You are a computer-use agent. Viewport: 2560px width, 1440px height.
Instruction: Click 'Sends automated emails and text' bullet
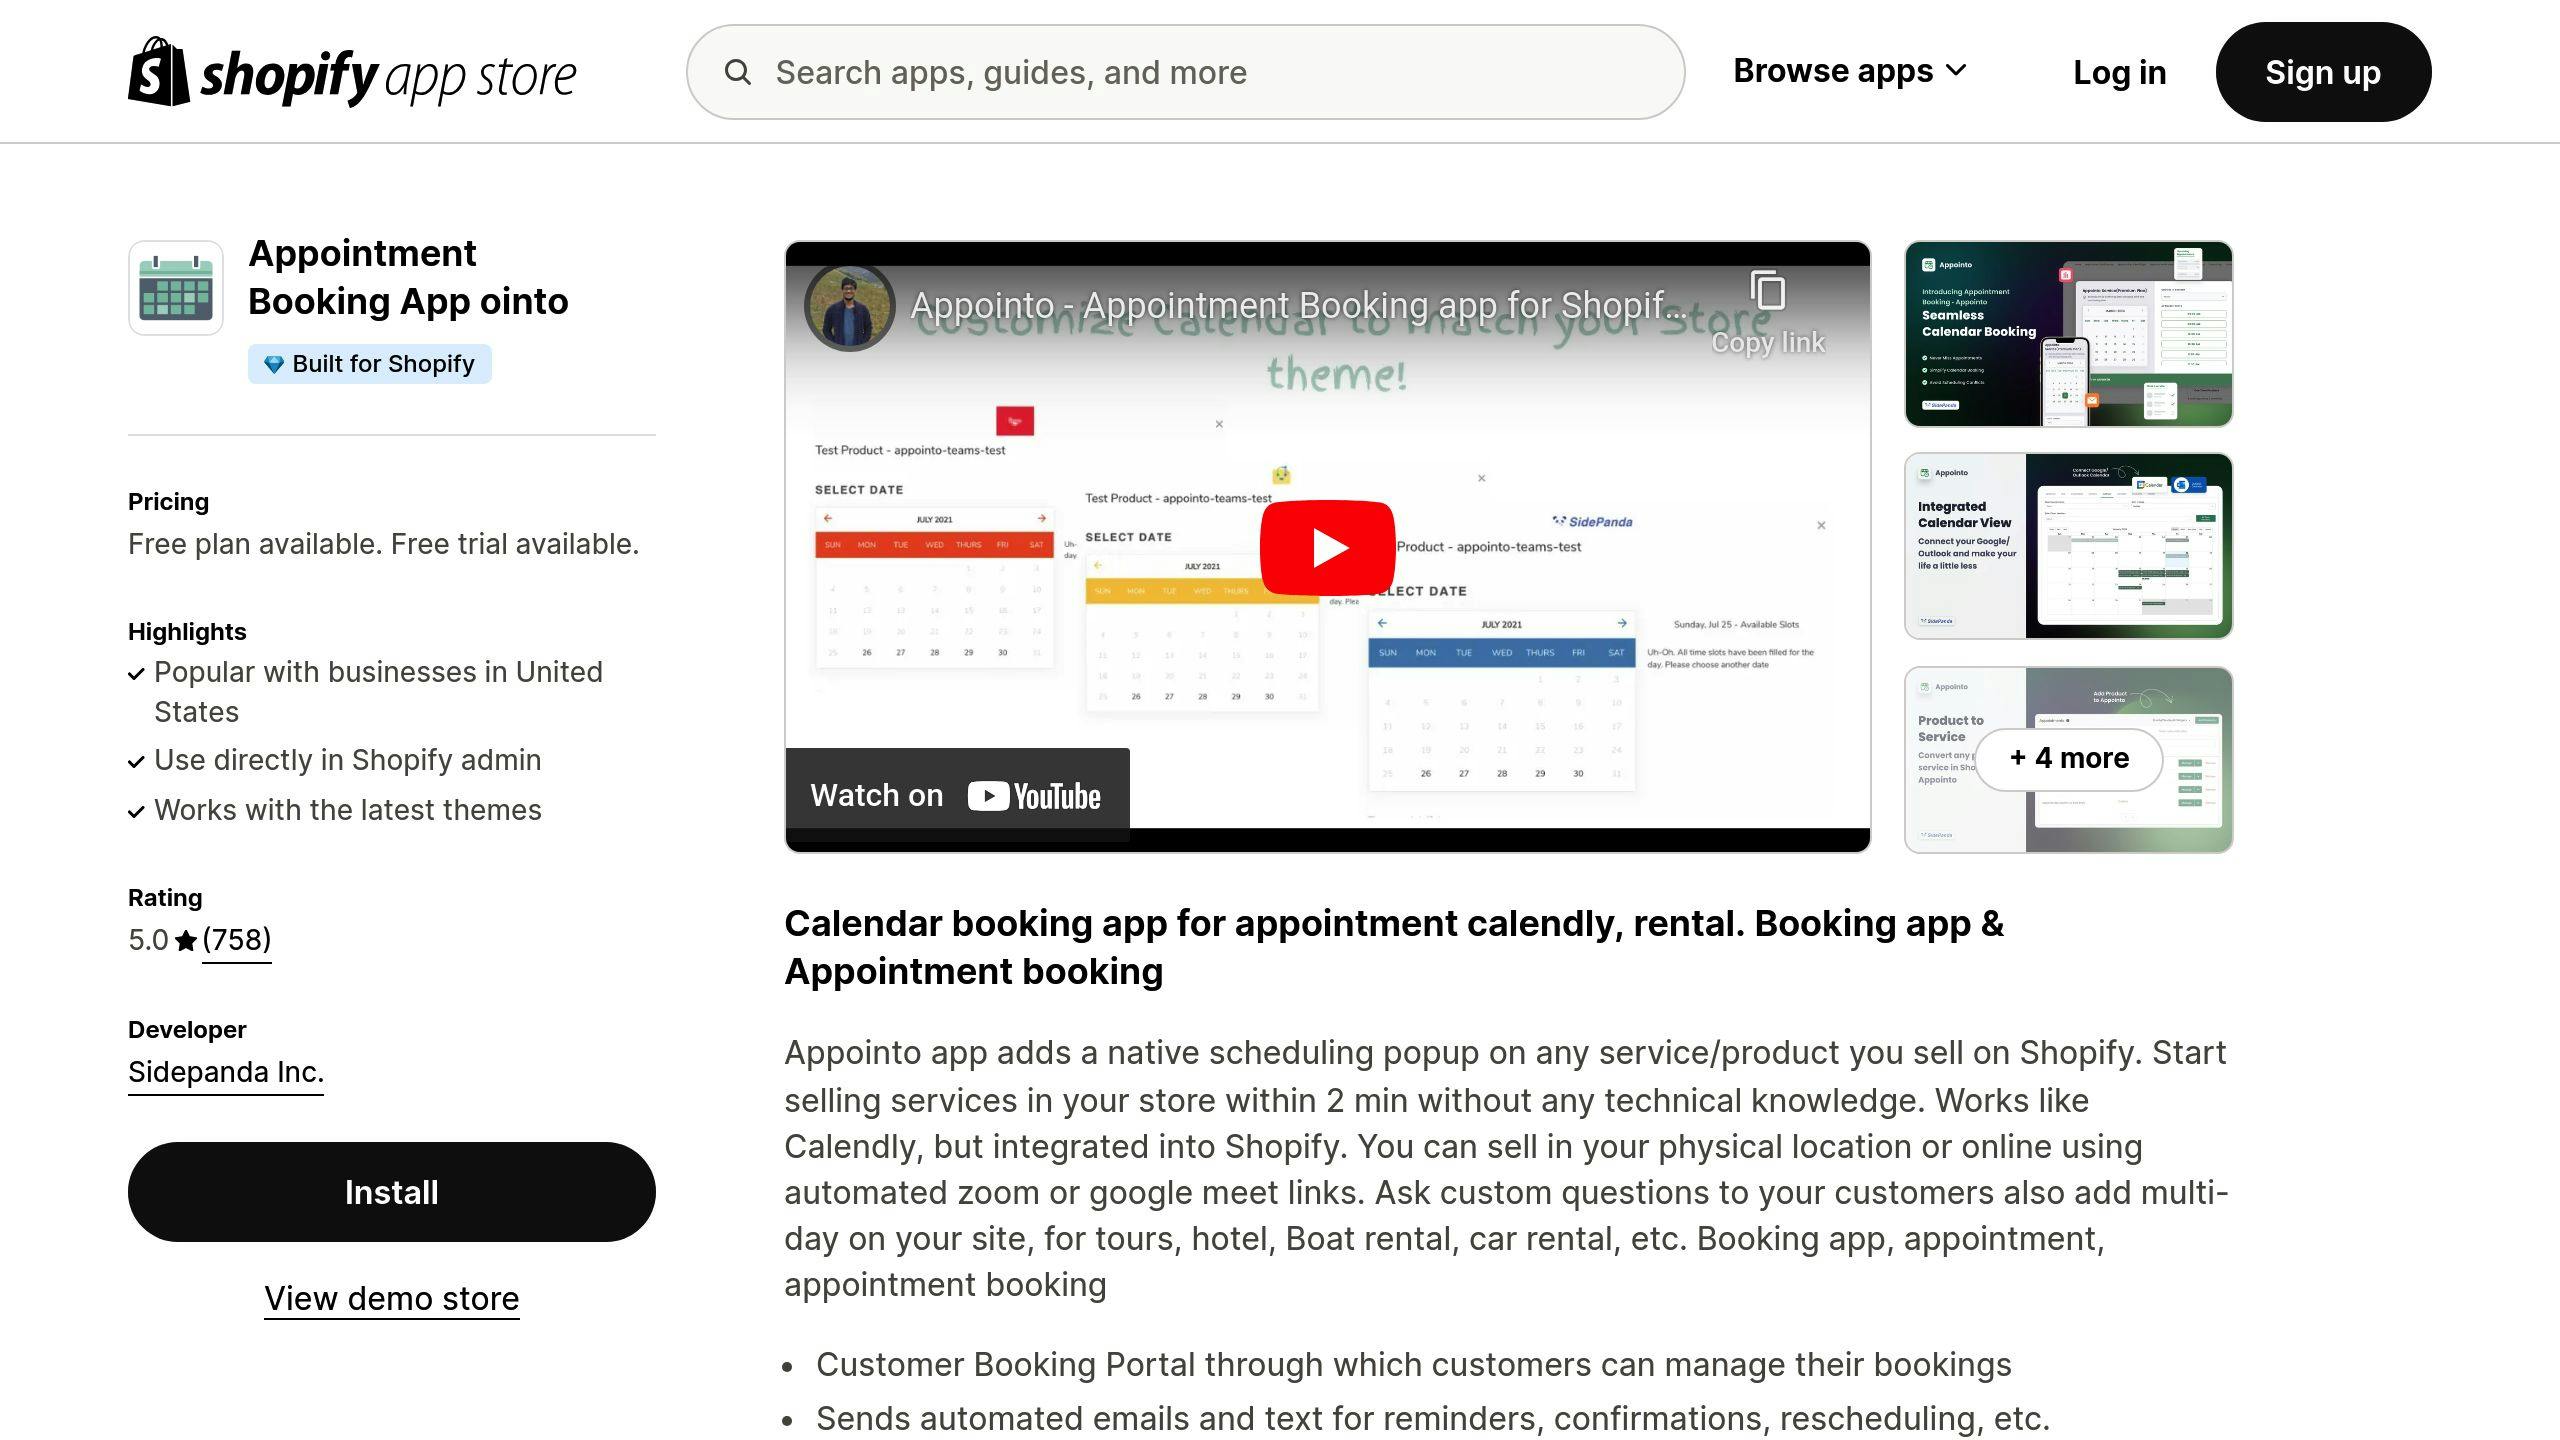click(x=1433, y=1419)
